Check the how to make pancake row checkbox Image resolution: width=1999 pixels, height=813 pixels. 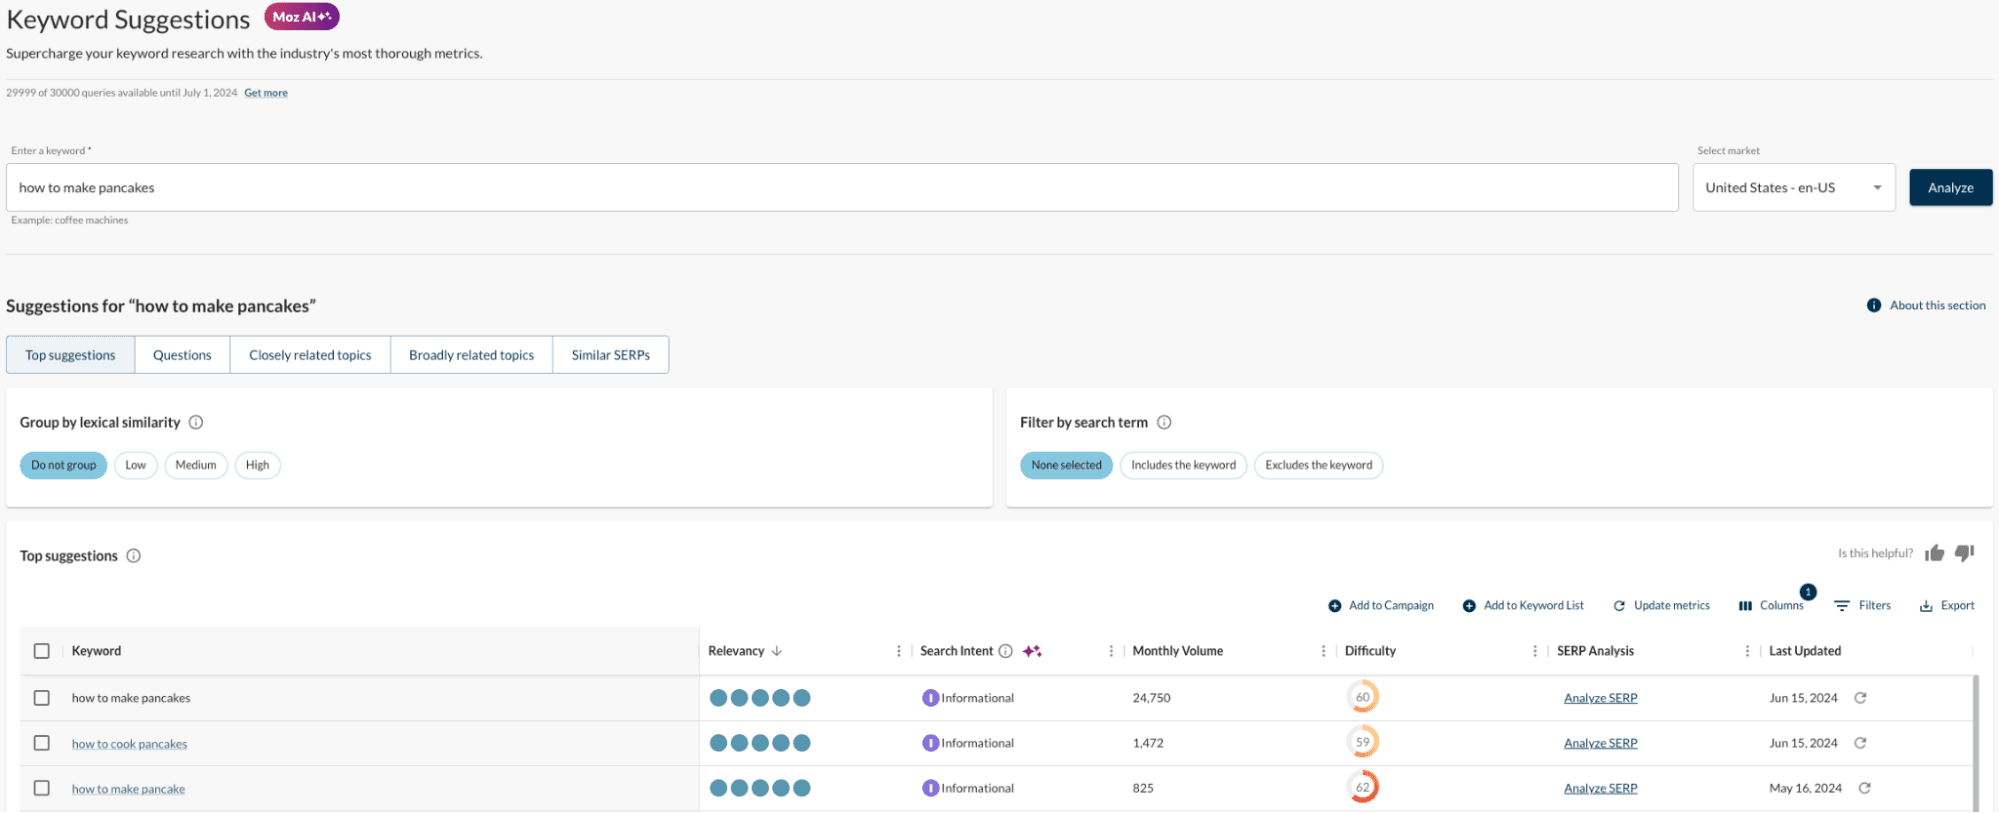(x=42, y=788)
